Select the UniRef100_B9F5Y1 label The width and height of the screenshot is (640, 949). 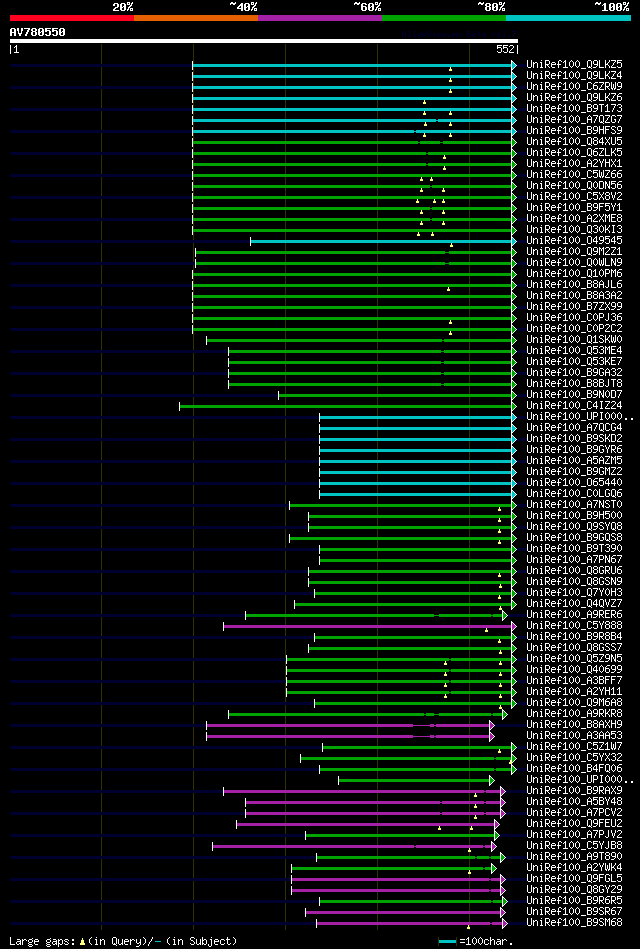[x=575, y=208]
